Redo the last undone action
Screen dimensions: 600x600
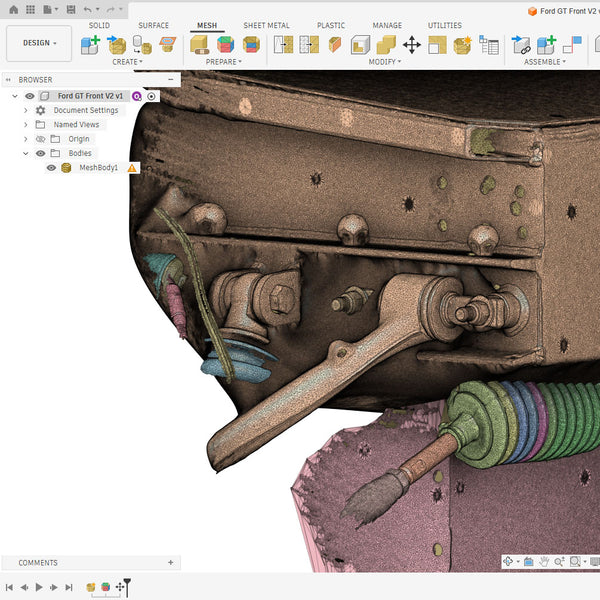(111, 10)
